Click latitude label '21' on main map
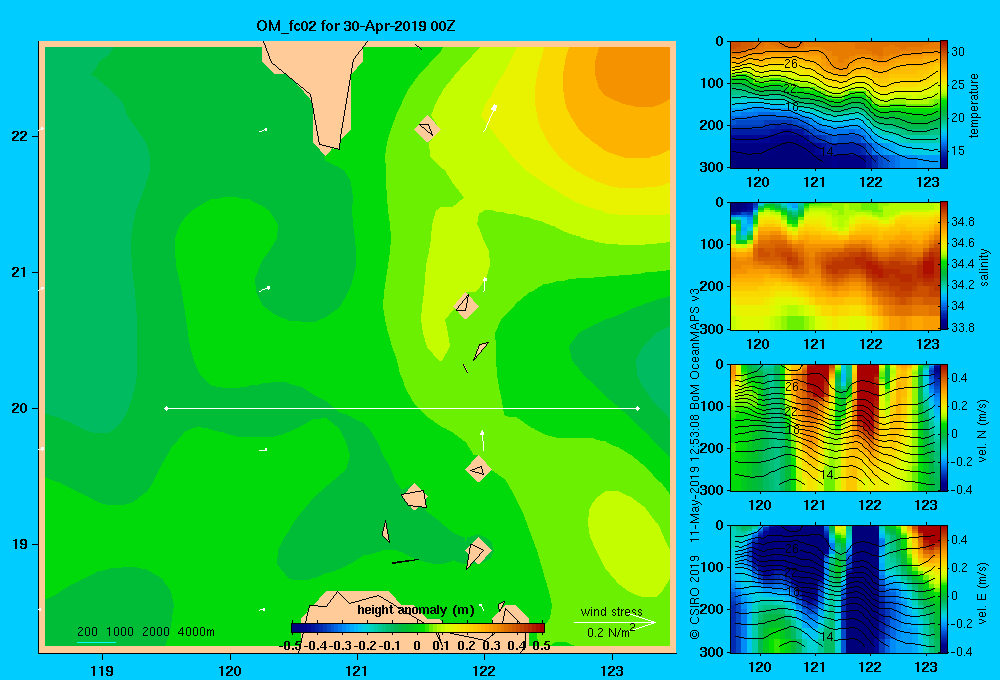Viewport: 1000px width, 680px height. click(20, 272)
